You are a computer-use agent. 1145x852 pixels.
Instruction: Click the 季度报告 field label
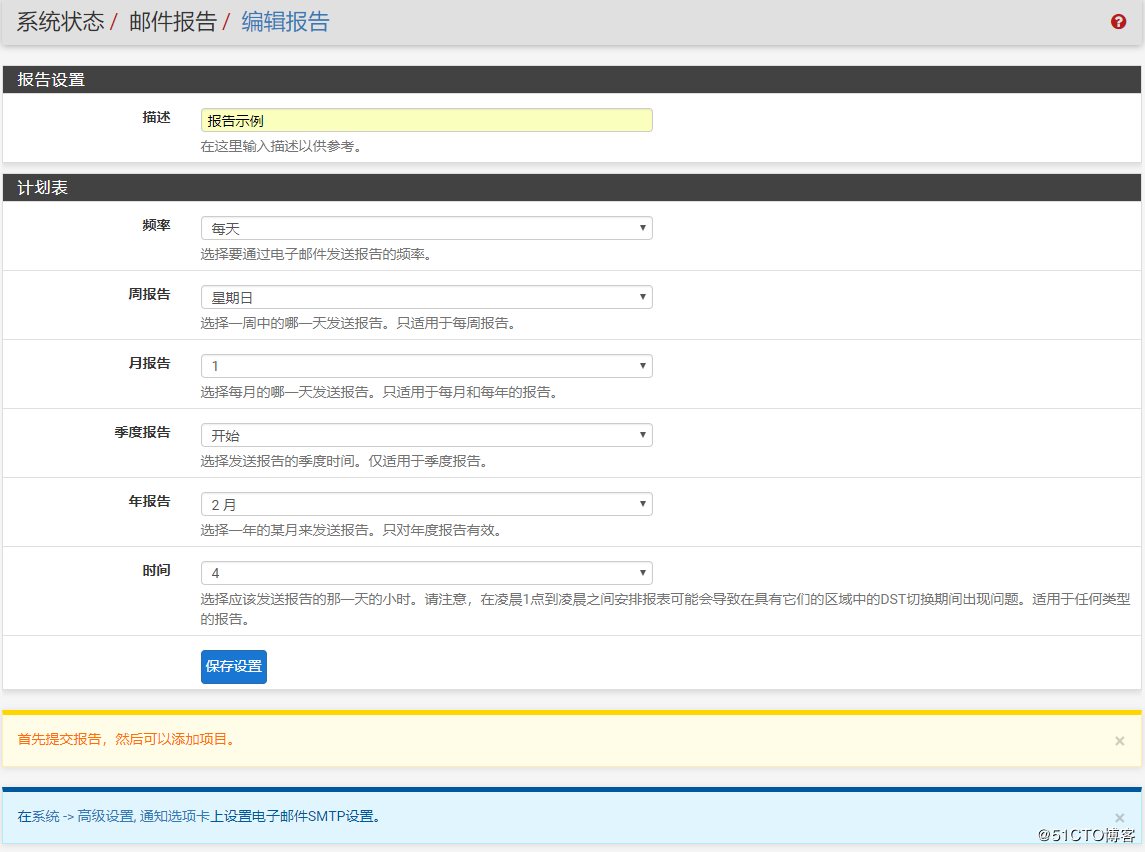click(x=142, y=432)
